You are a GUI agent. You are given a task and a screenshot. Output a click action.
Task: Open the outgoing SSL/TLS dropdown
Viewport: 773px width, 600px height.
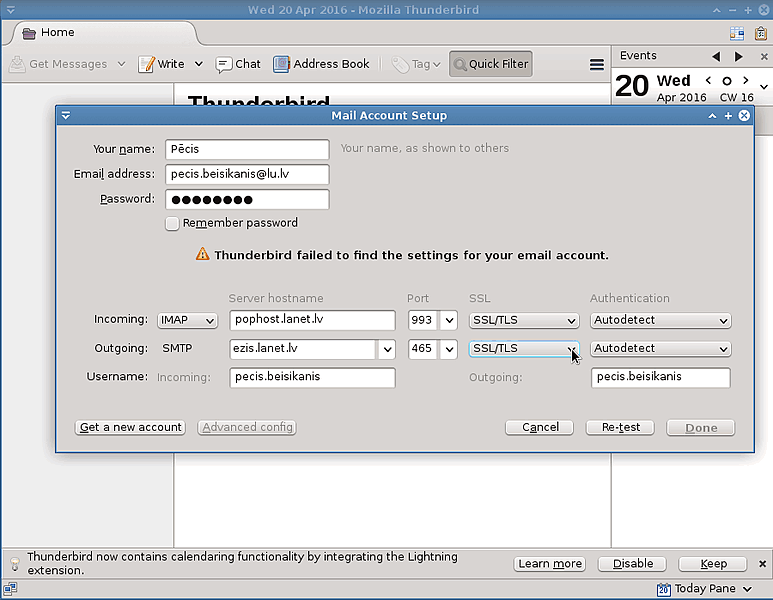(524, 349)
